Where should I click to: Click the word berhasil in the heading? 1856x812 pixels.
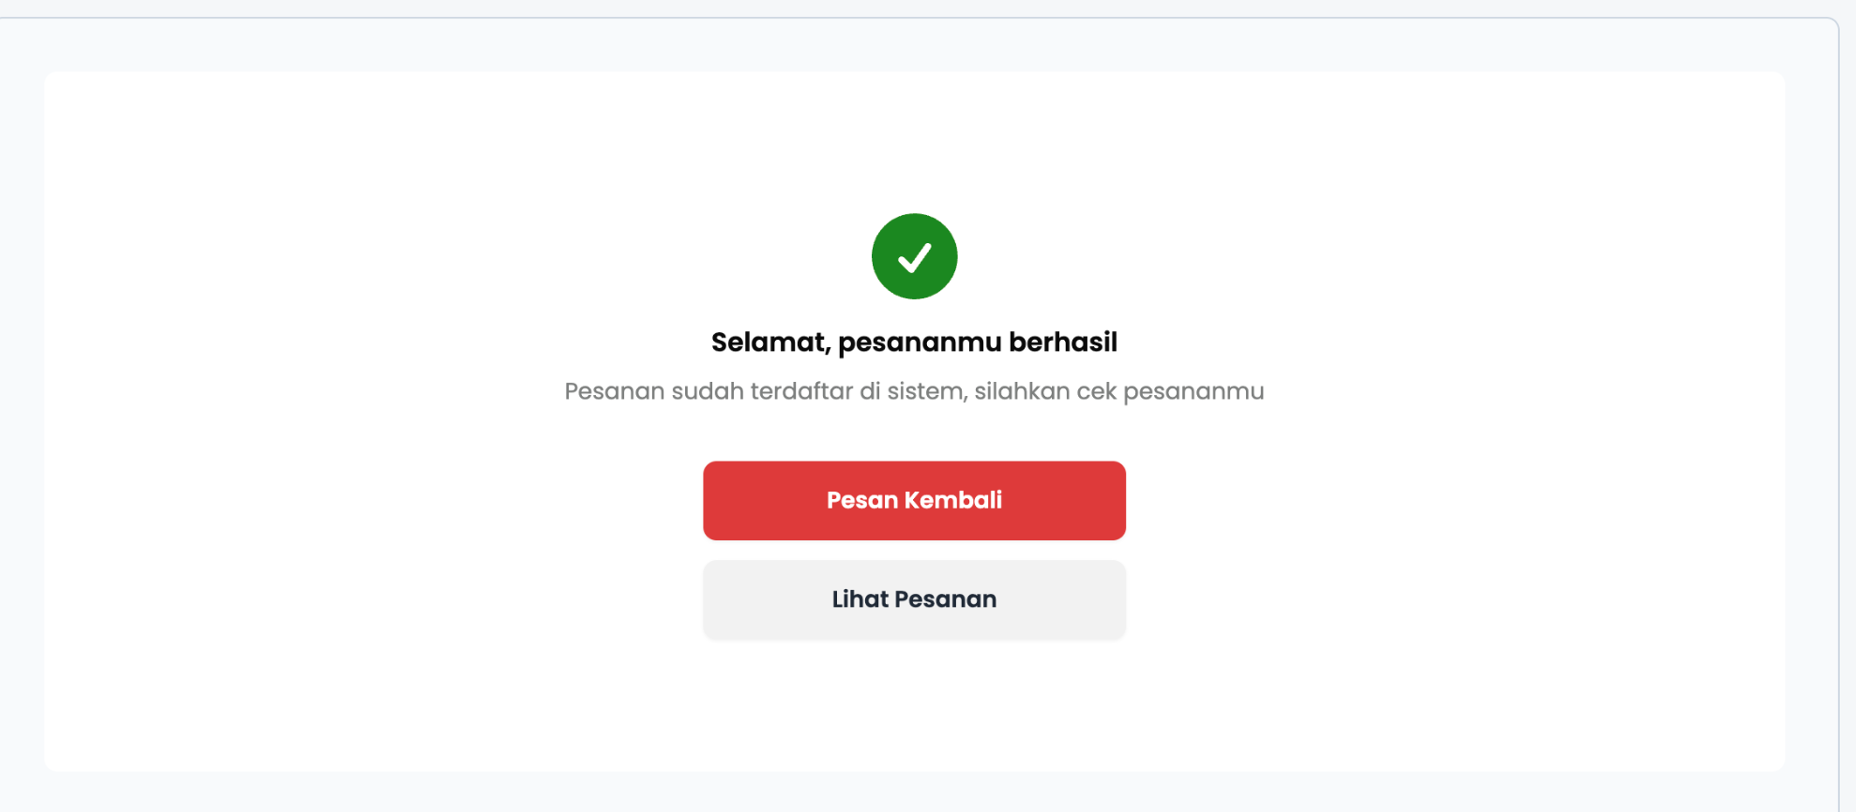coord(1063,342)
